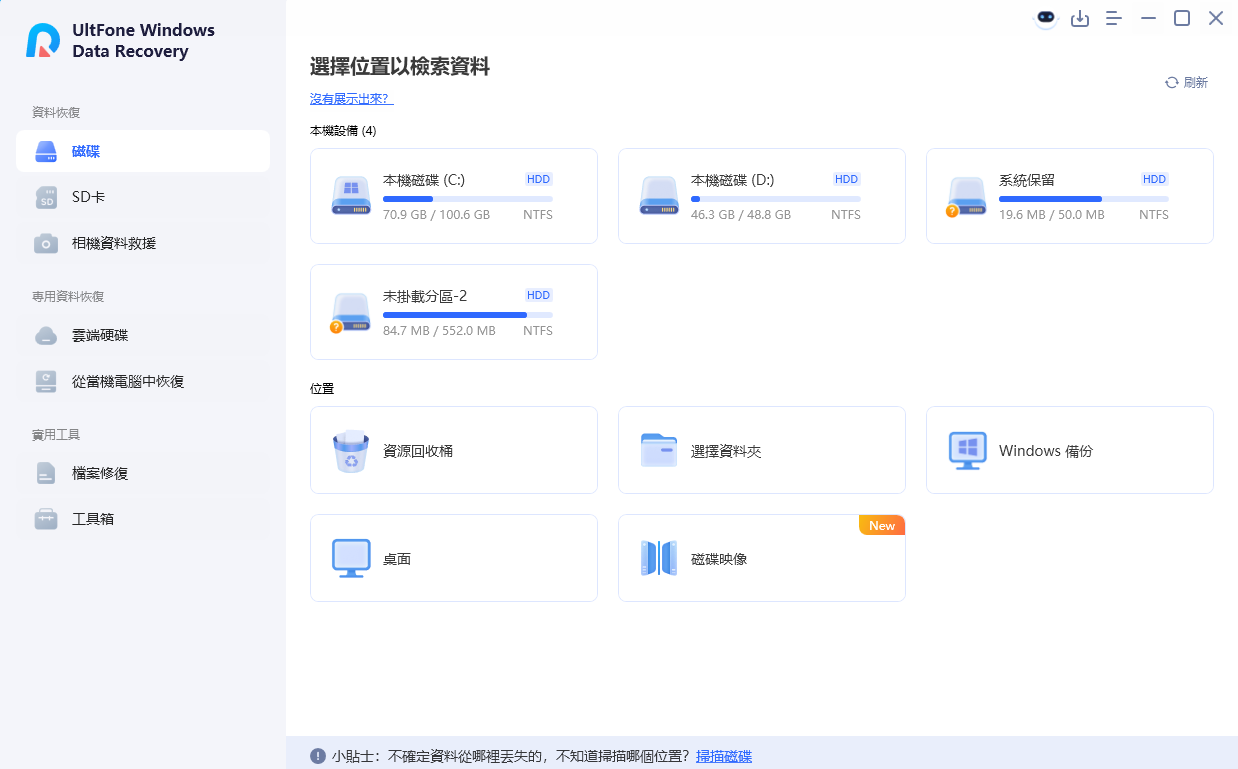Click the NTFS label on C: drive
The height and width of the screenshot is (769, 1238).
[x=538, y=215]
